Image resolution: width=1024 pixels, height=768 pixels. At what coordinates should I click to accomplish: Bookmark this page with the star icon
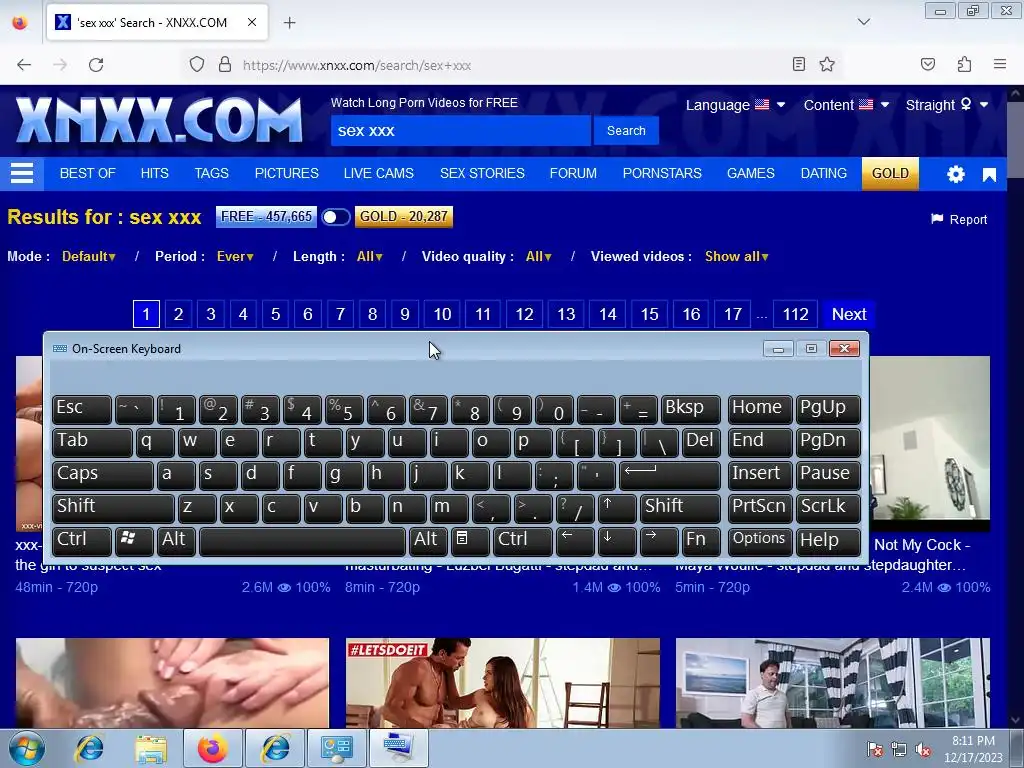click(x=827, y=64)
